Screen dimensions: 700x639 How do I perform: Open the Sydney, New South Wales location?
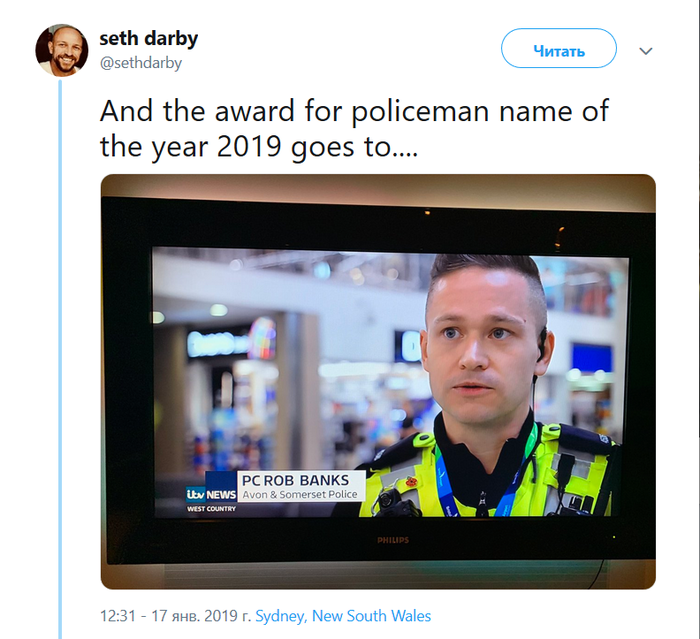343,616
